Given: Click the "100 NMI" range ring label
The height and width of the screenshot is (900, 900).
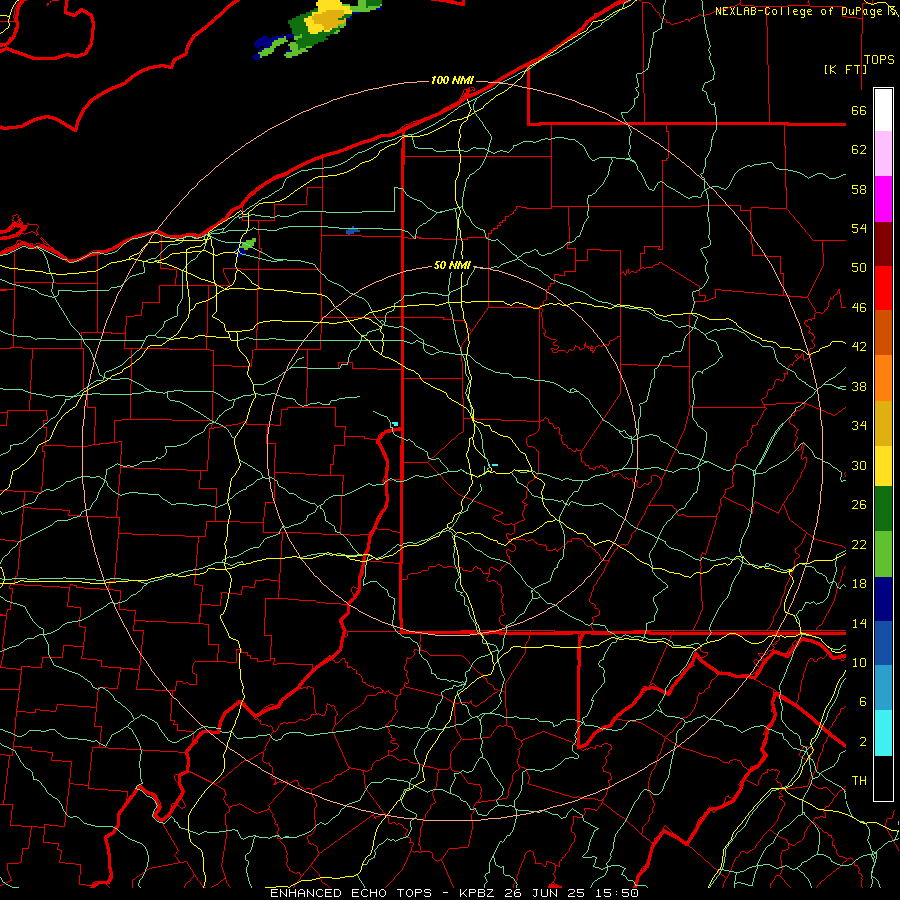Looking at the screenshot, I should pos(452,80).
